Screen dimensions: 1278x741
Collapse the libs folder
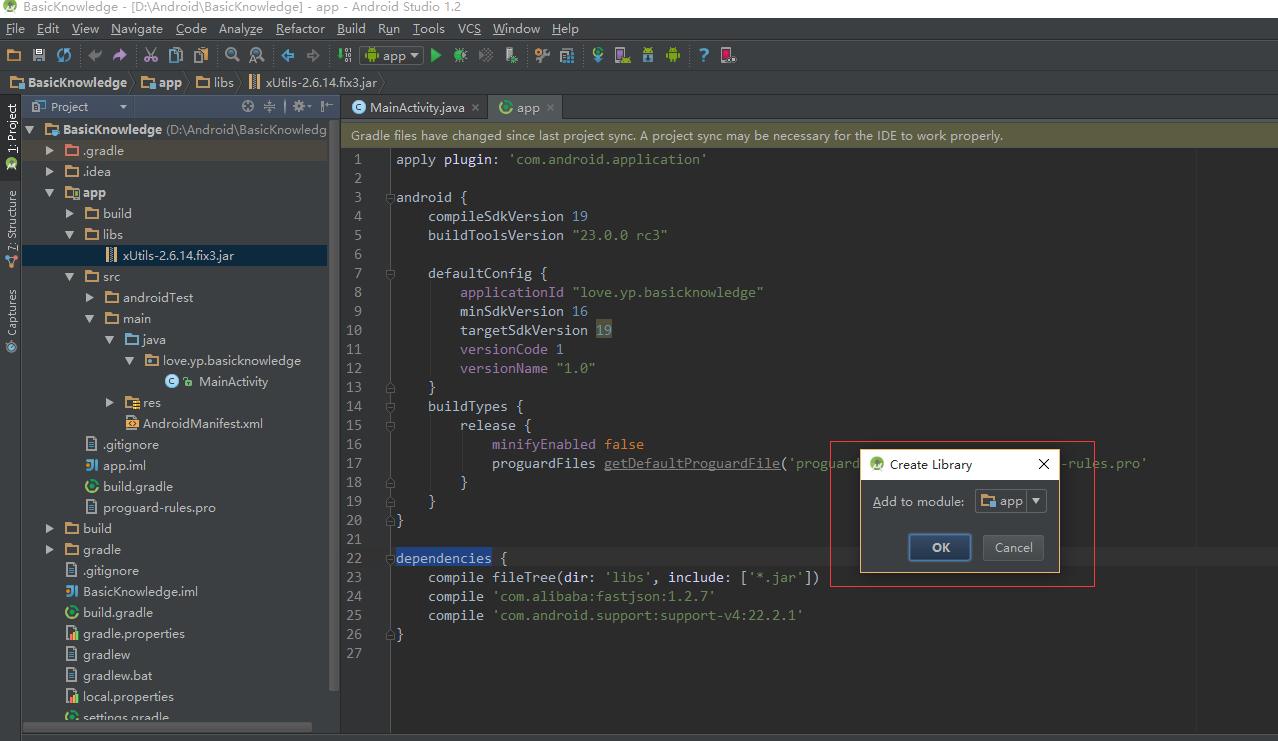click(69, 234)
